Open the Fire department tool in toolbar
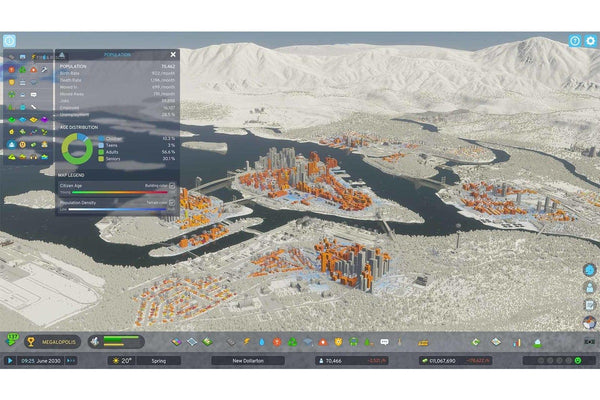 tap(323, 342)
